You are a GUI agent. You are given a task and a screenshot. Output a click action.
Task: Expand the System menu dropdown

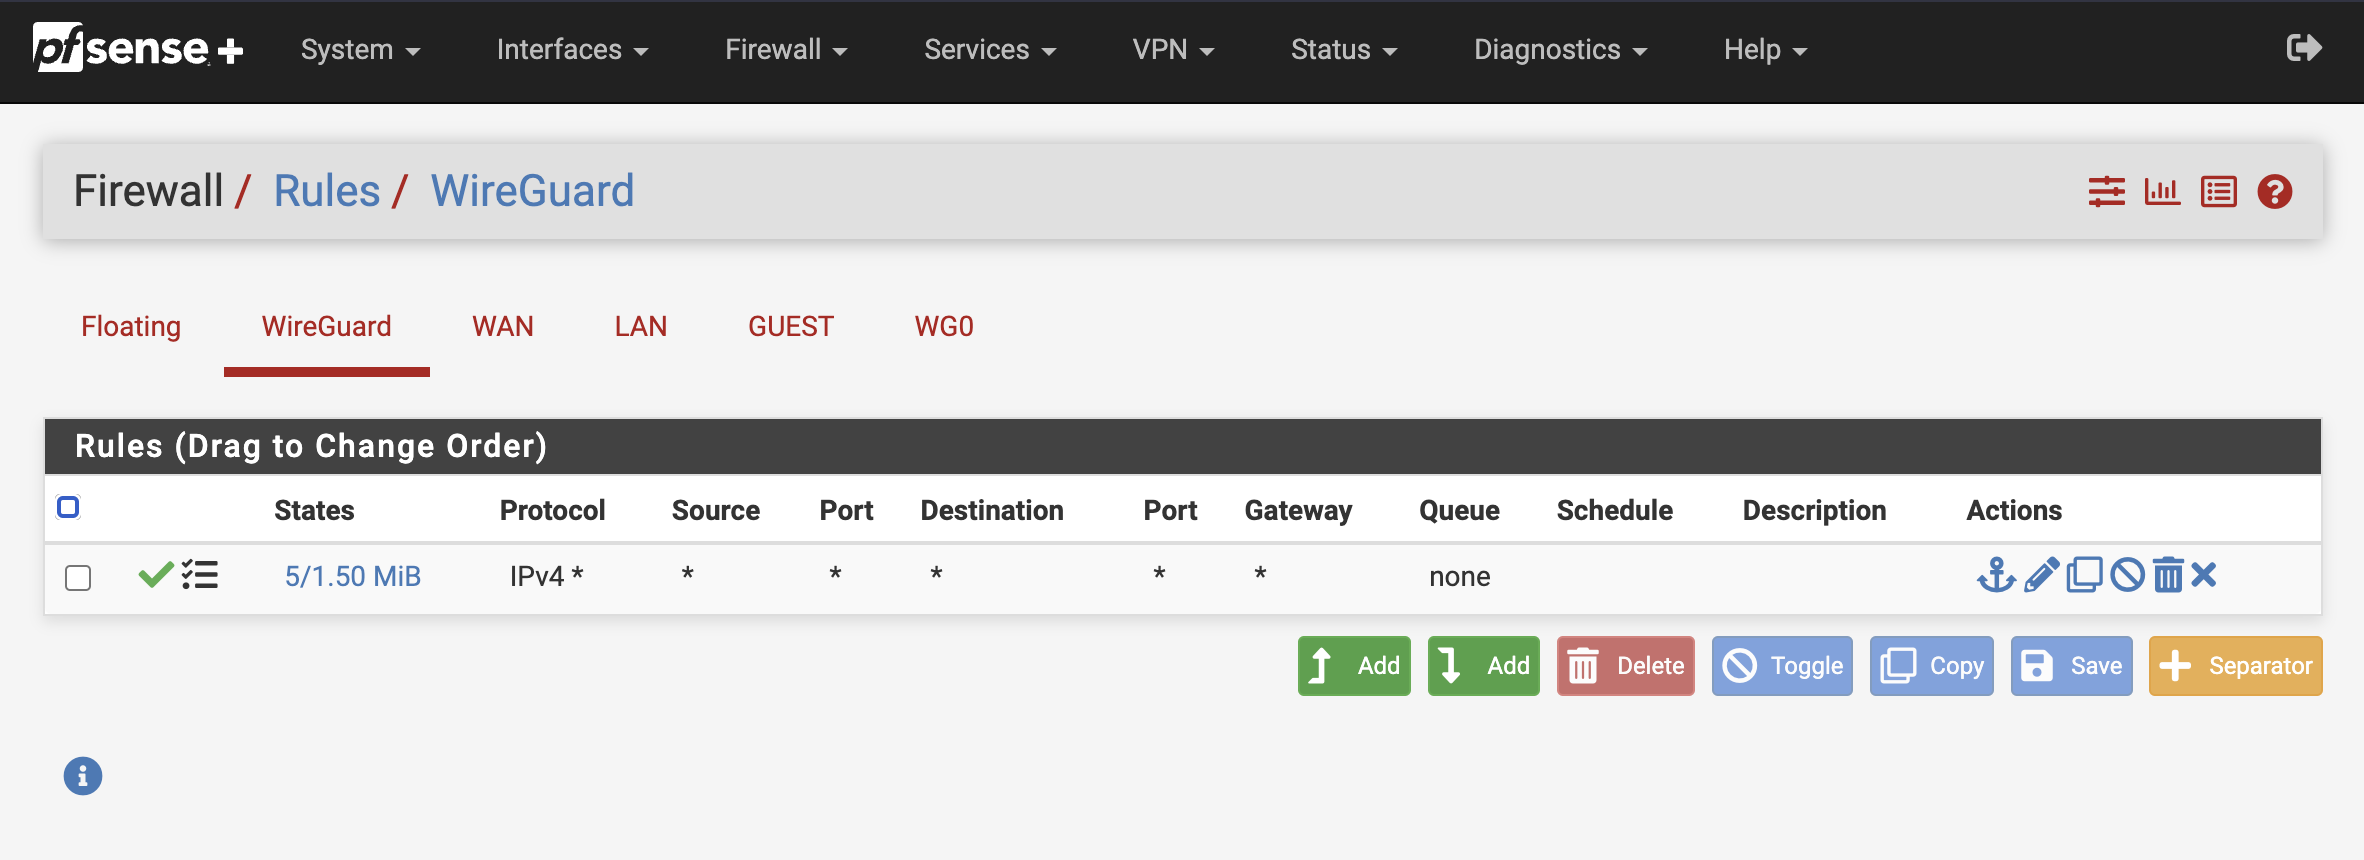coord(360,50)
